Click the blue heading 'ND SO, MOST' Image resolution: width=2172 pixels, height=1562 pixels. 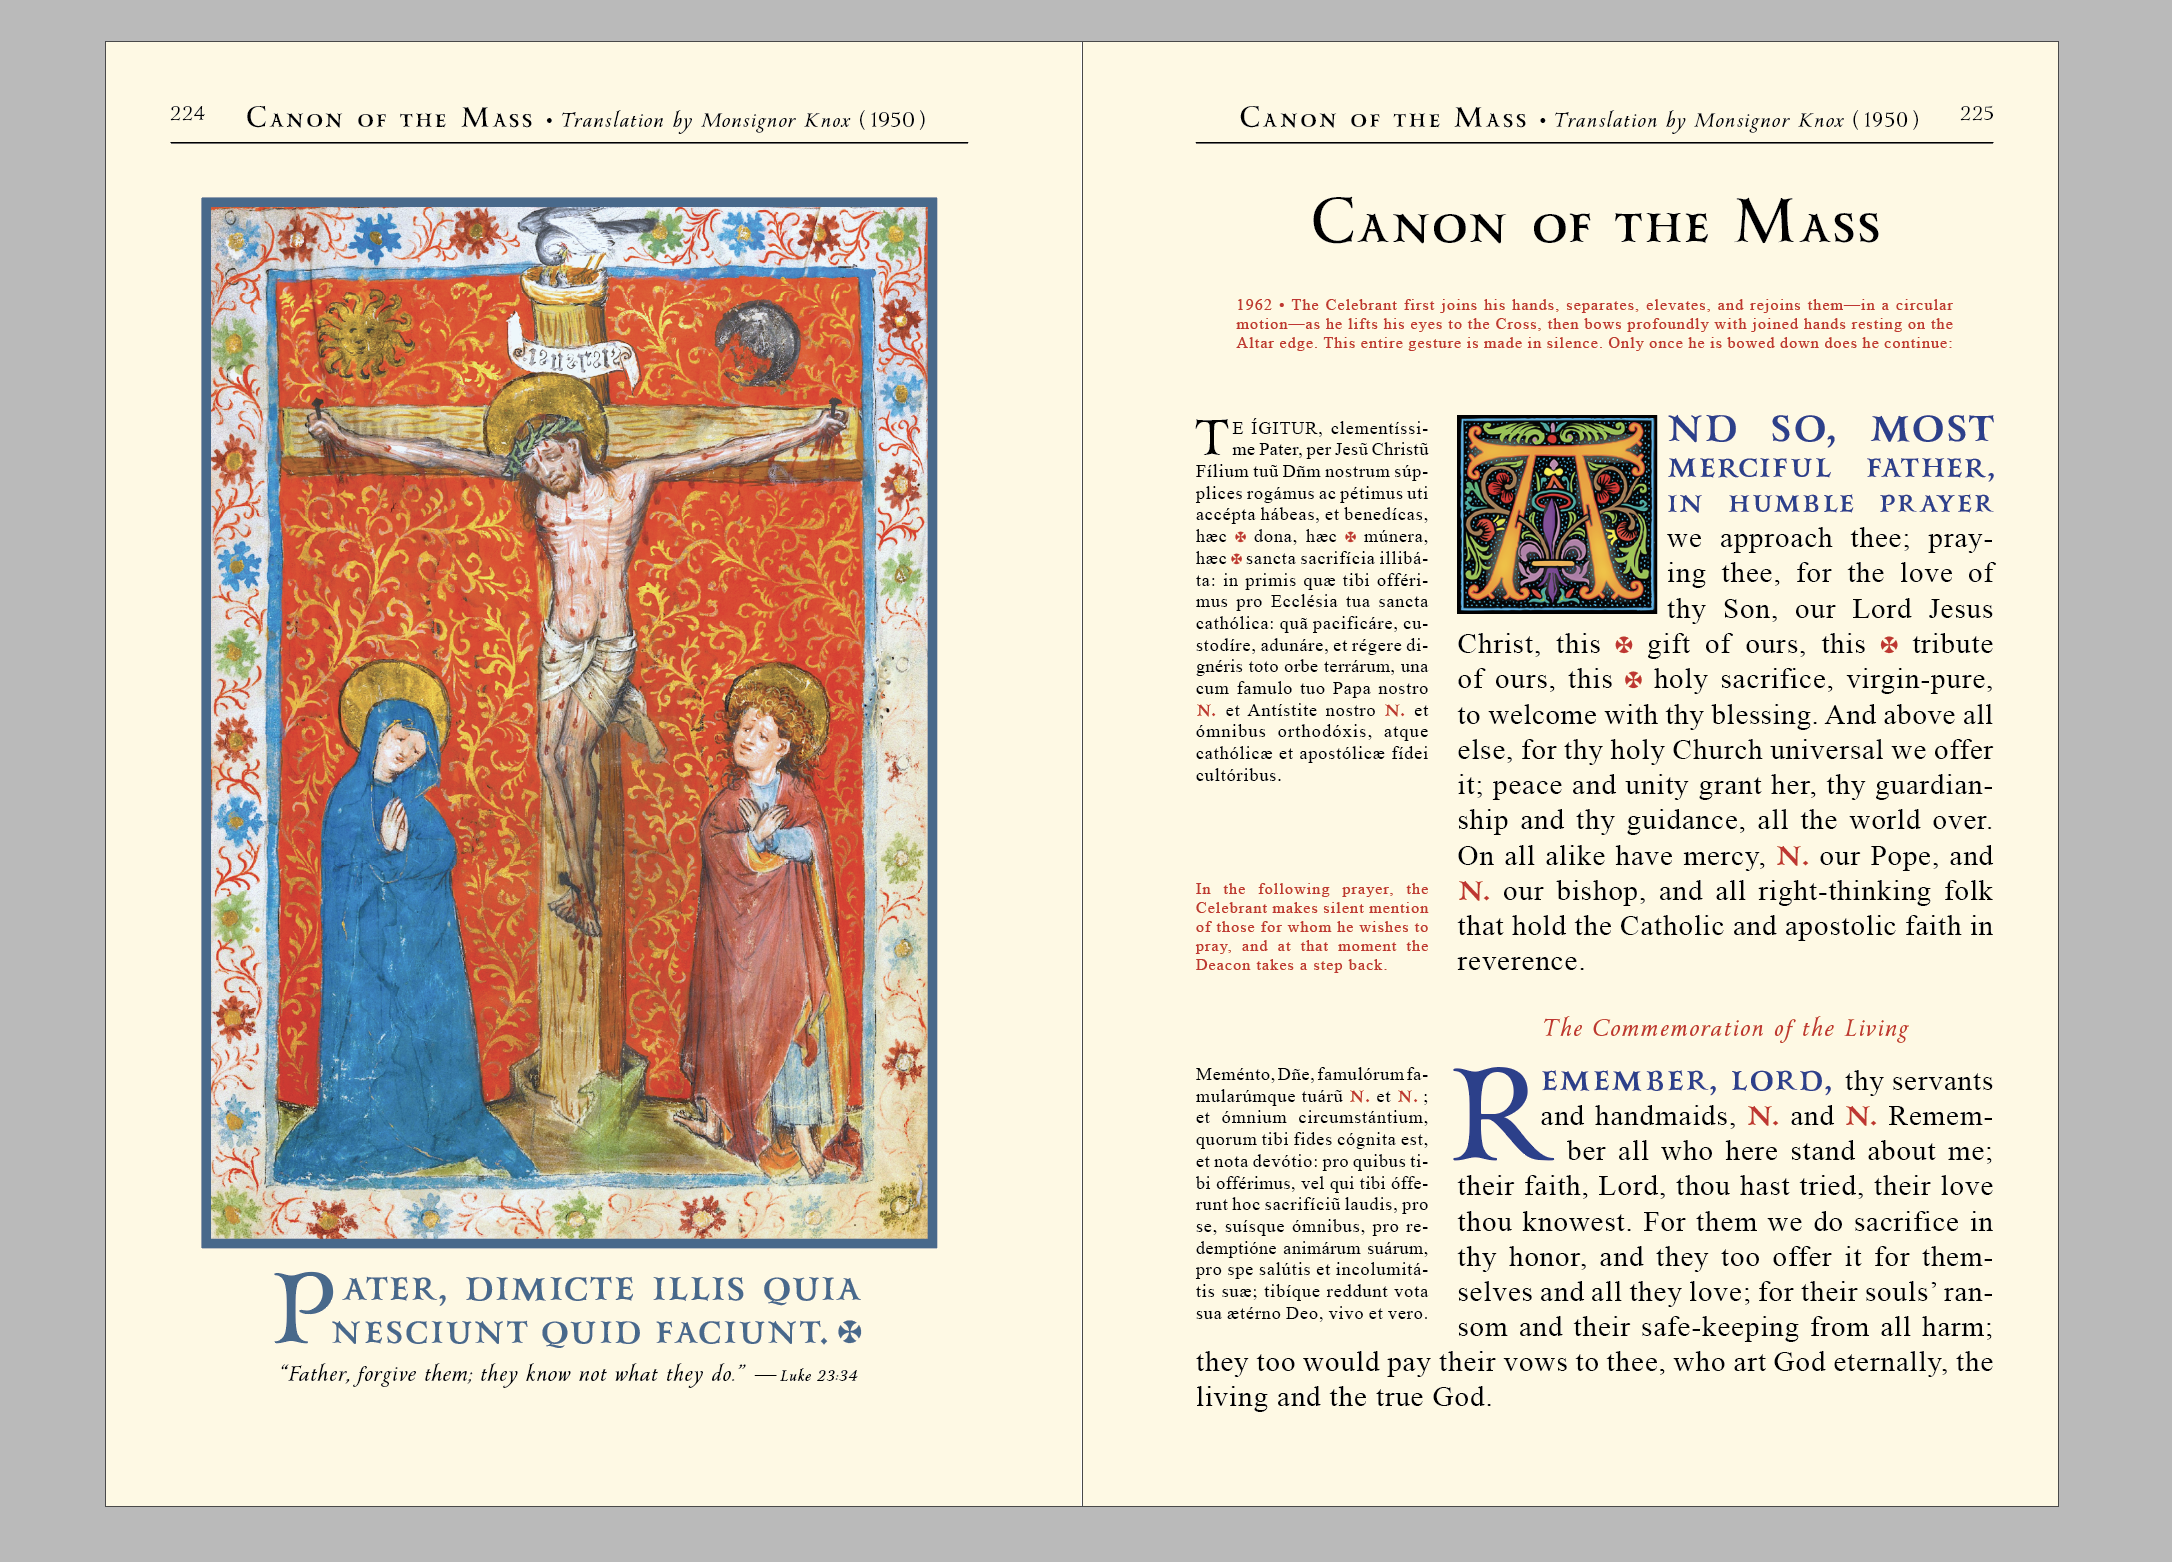1831,429
